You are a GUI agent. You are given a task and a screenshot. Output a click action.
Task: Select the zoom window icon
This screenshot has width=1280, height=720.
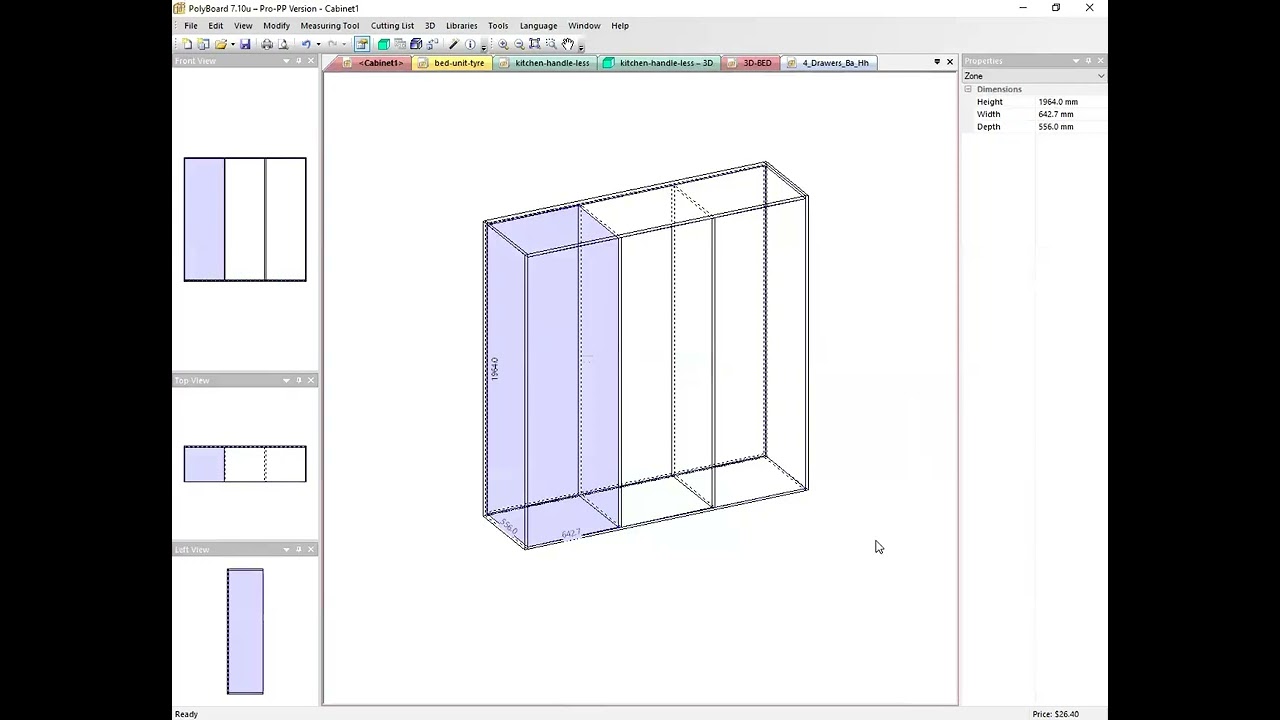(x=551, y=44)
